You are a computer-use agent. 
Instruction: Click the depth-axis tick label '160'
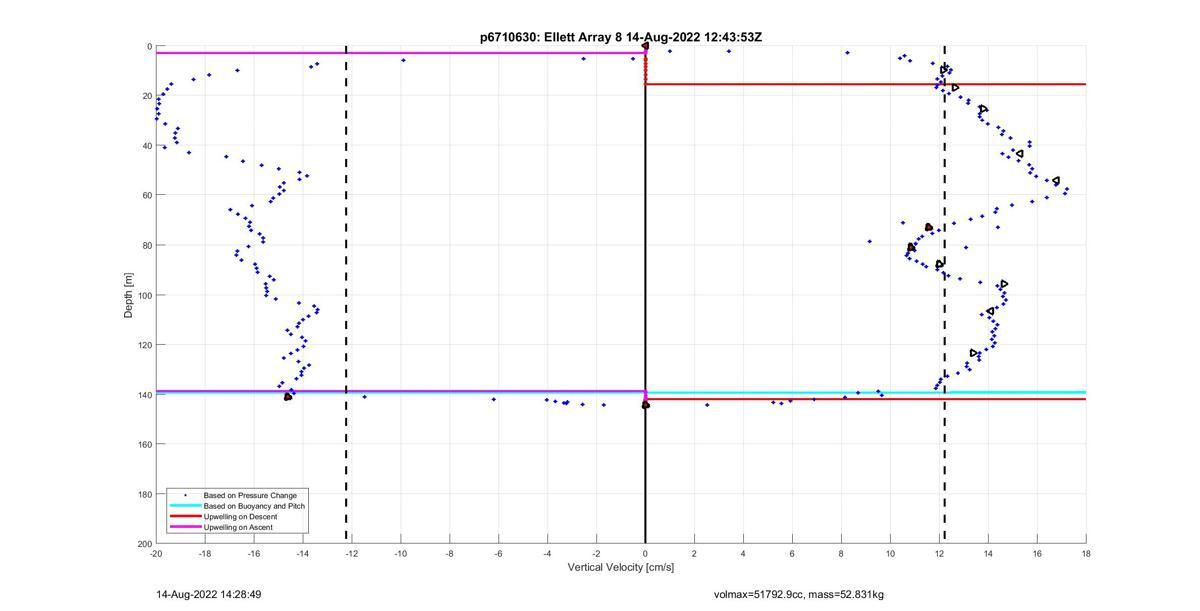pos(144,444)
